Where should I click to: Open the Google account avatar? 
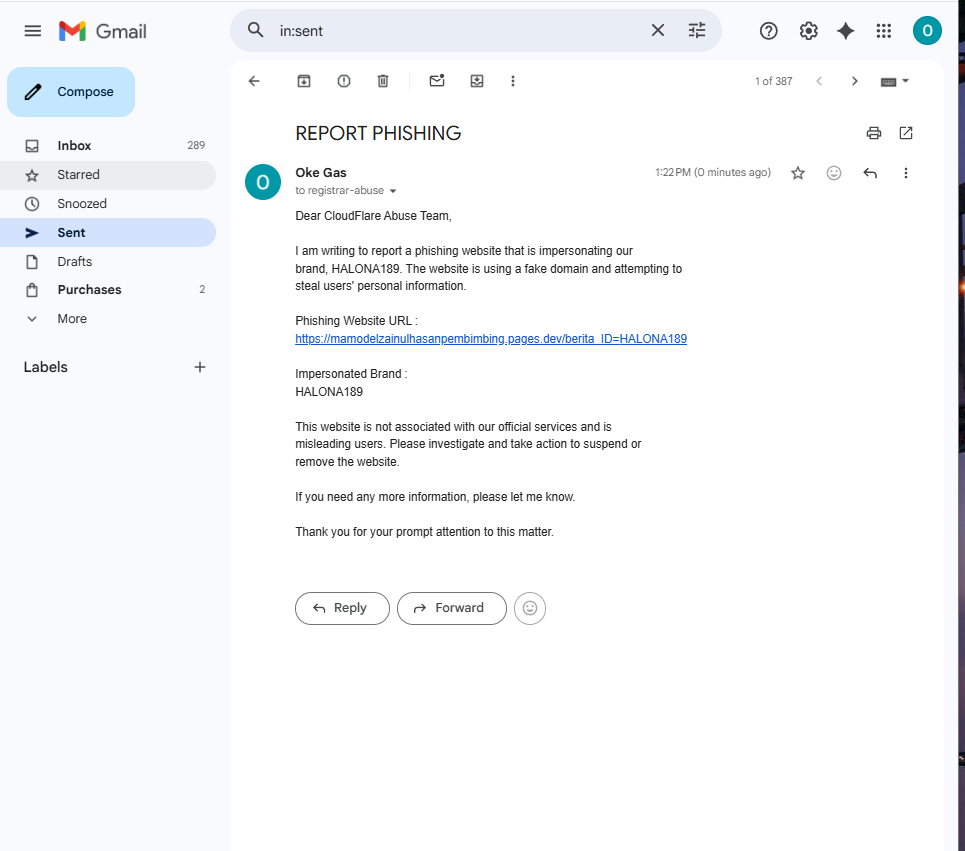927,31
